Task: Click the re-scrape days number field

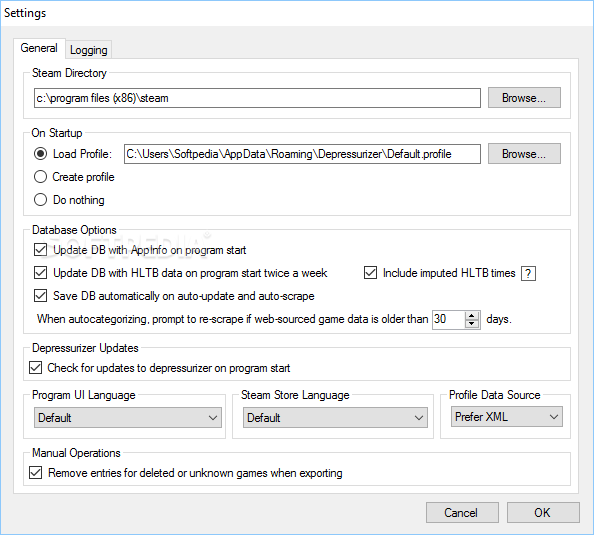Action: pyautogui.click(x=449, y=319)
